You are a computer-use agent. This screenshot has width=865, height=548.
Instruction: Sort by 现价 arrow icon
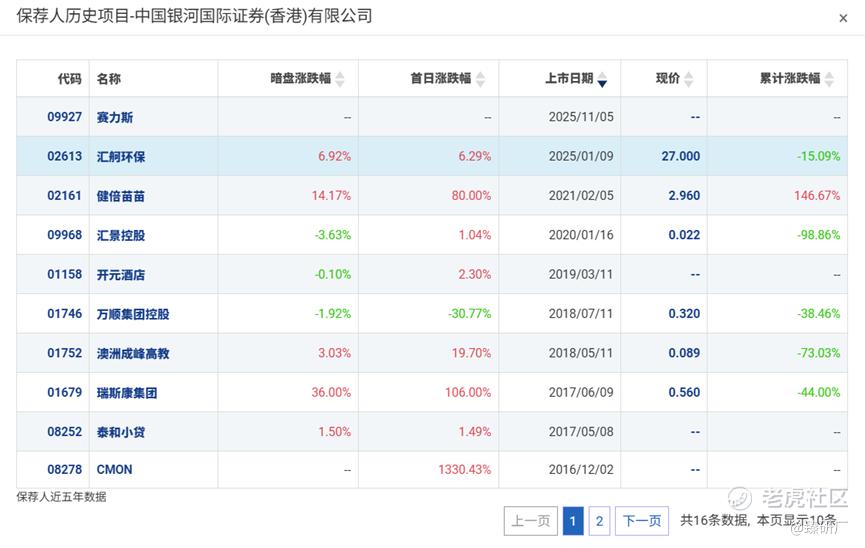(688, 79)
